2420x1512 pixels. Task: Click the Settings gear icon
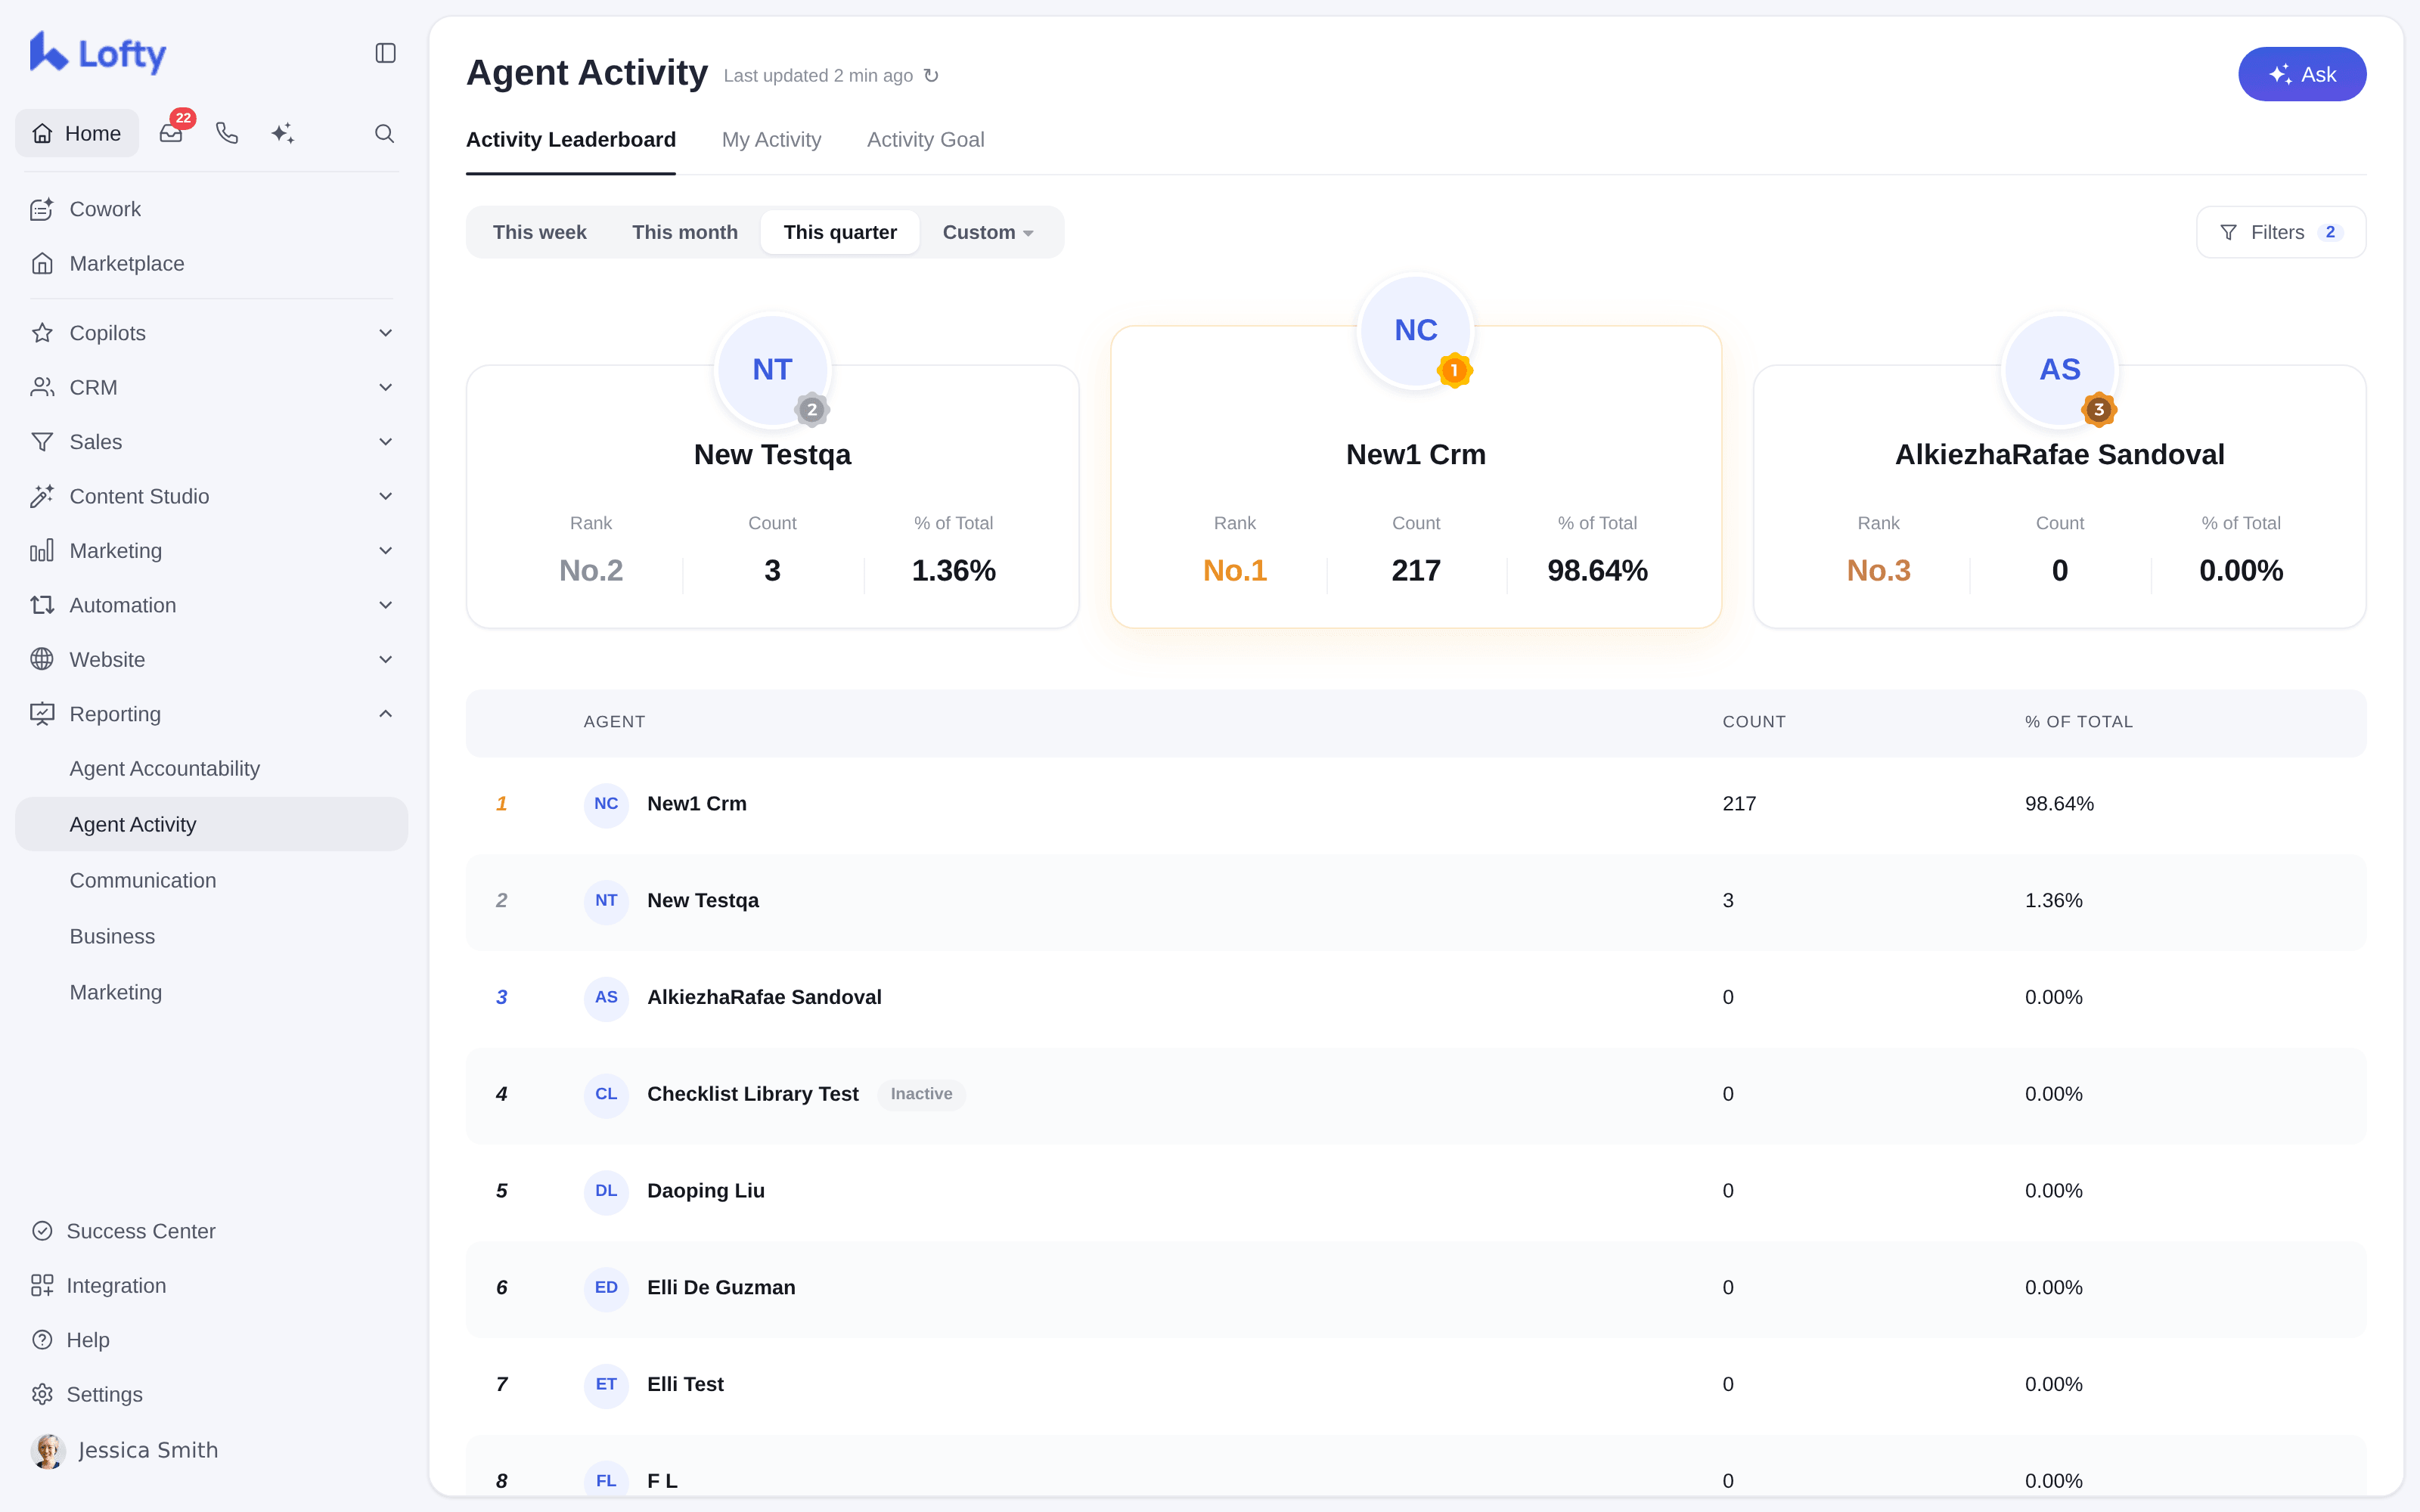[42, 1395]
